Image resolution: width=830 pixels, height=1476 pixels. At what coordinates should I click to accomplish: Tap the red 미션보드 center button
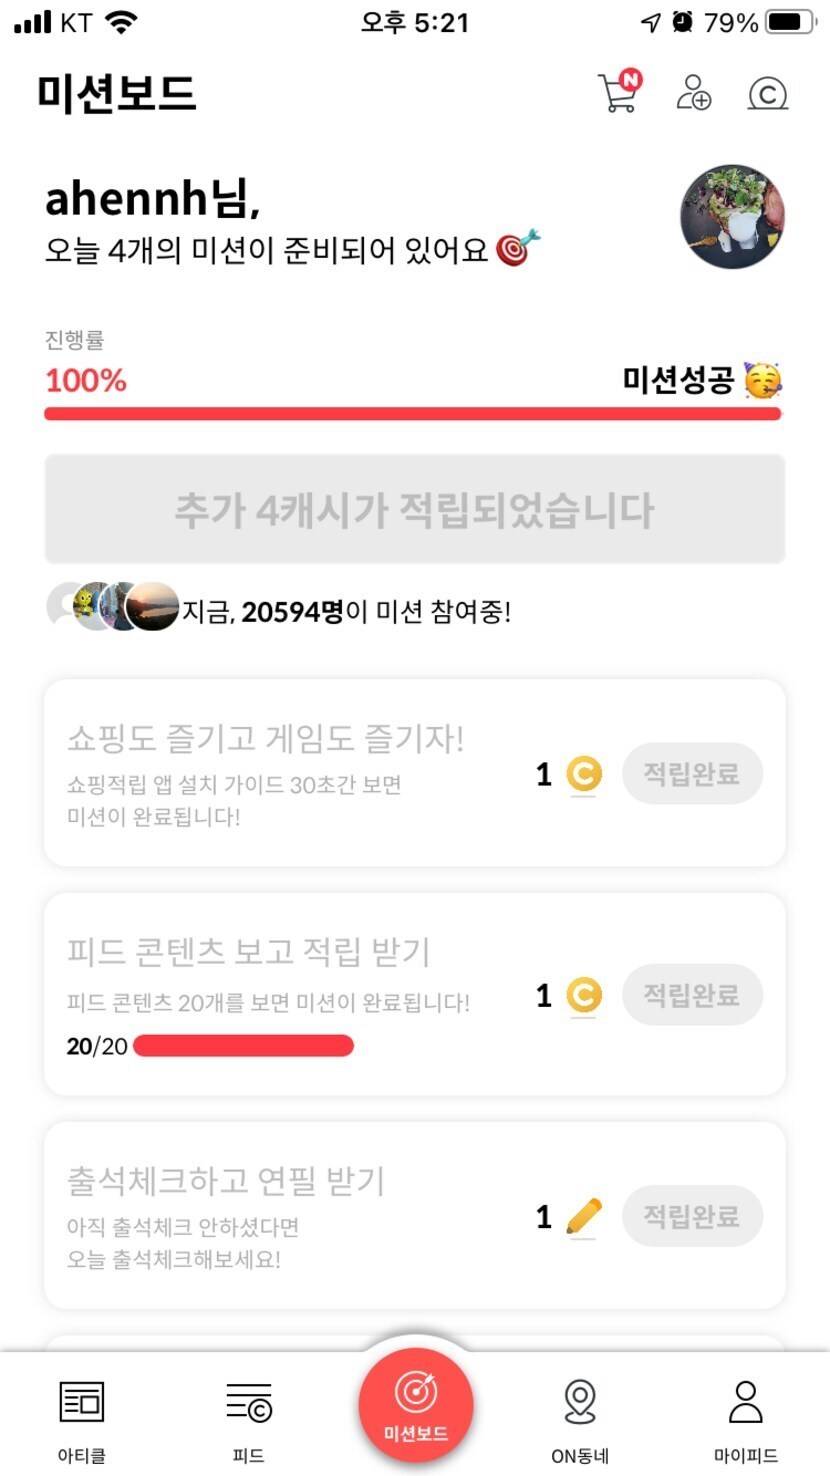tap(415, 1405)
